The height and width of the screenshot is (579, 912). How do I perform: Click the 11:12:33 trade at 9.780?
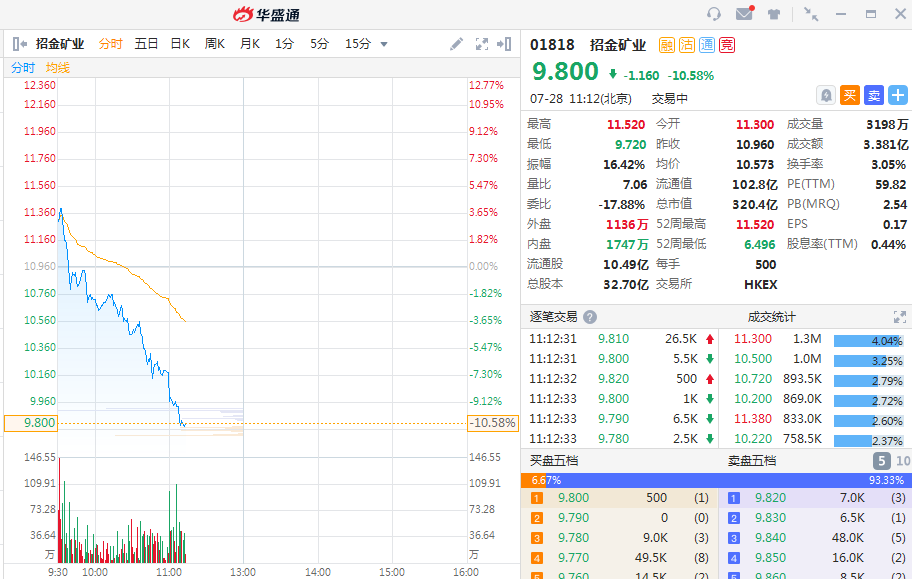click(620, 439)
